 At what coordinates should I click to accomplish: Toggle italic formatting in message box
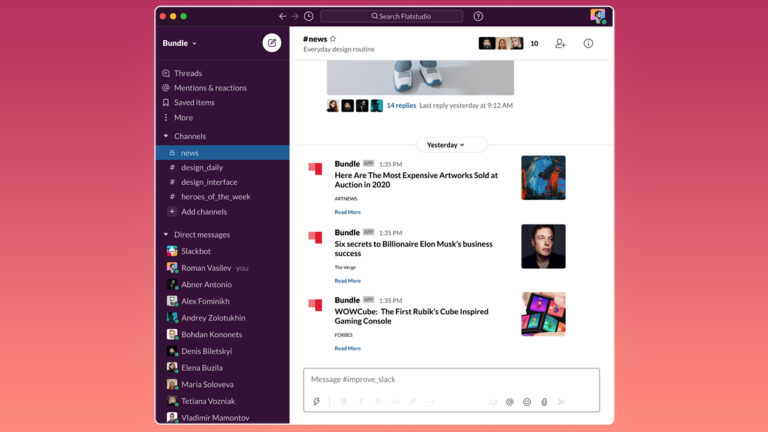click(361, 402)
